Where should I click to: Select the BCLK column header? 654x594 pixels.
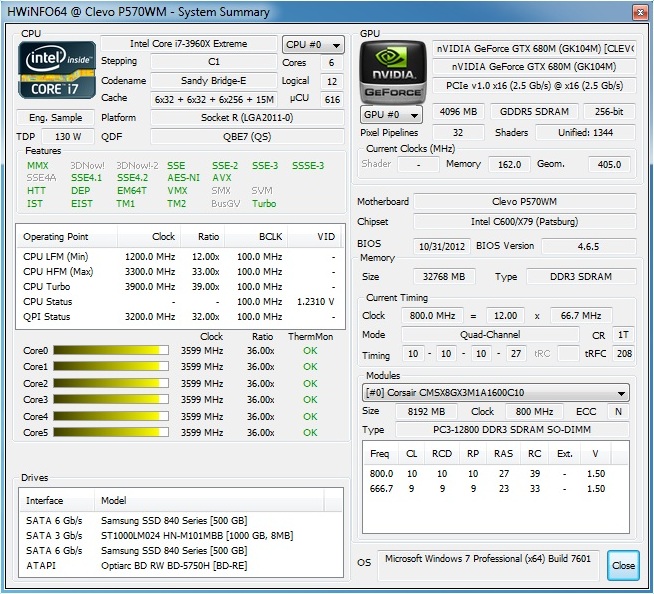256,237
